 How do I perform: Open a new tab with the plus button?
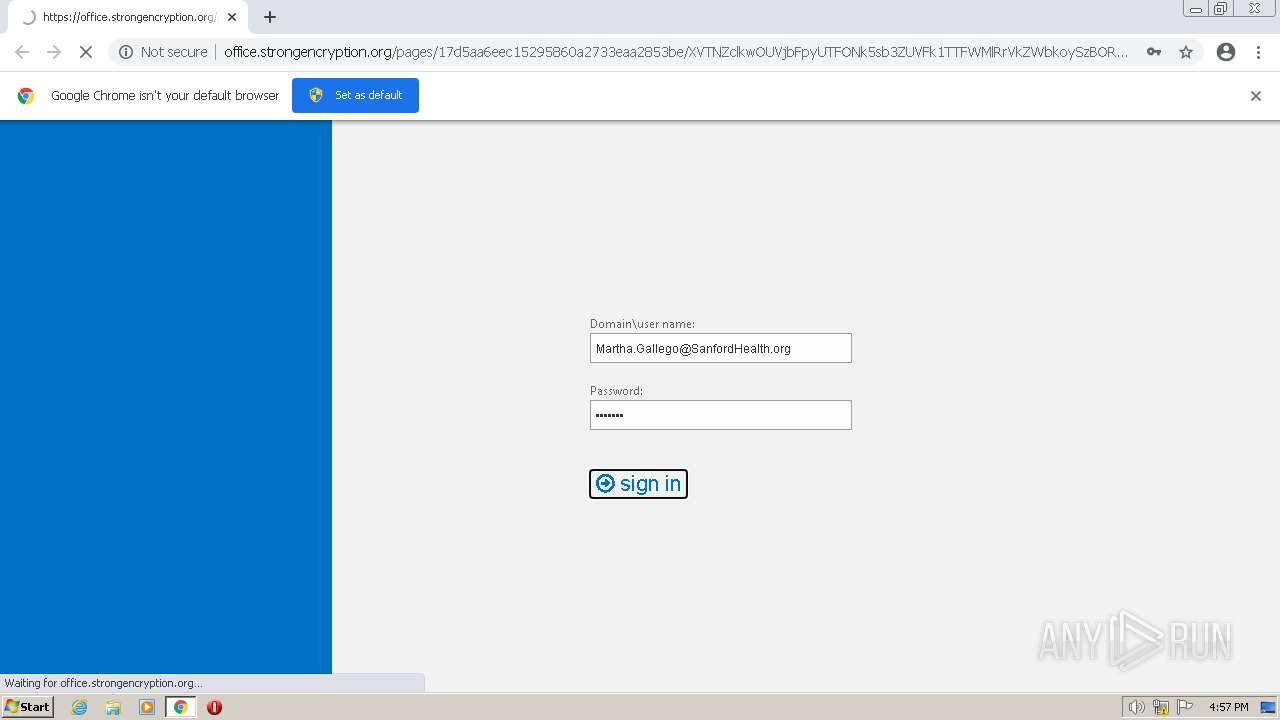point(270,17)
